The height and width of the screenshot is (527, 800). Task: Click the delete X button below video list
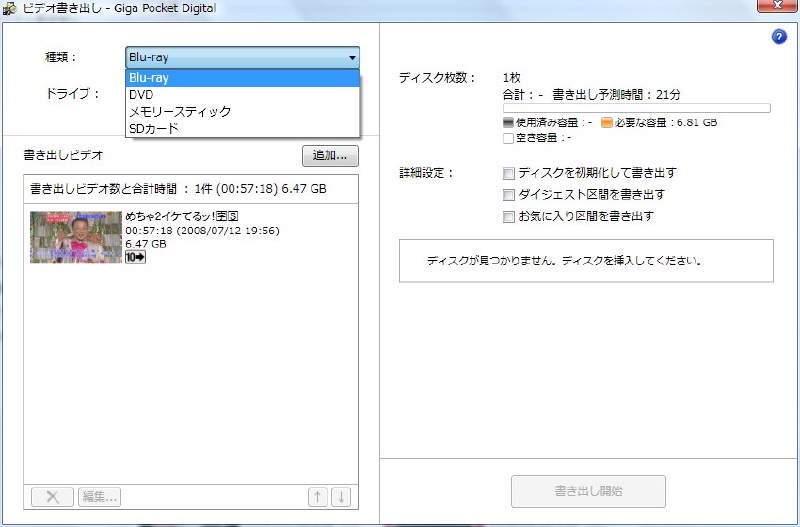pyautogui.click(x=52, y=496)
